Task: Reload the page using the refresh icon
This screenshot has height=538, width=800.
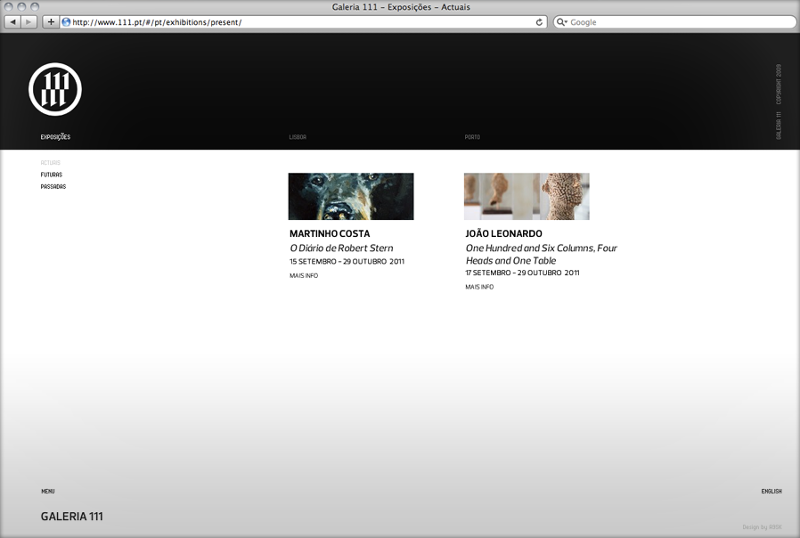Action: (540, 22)
